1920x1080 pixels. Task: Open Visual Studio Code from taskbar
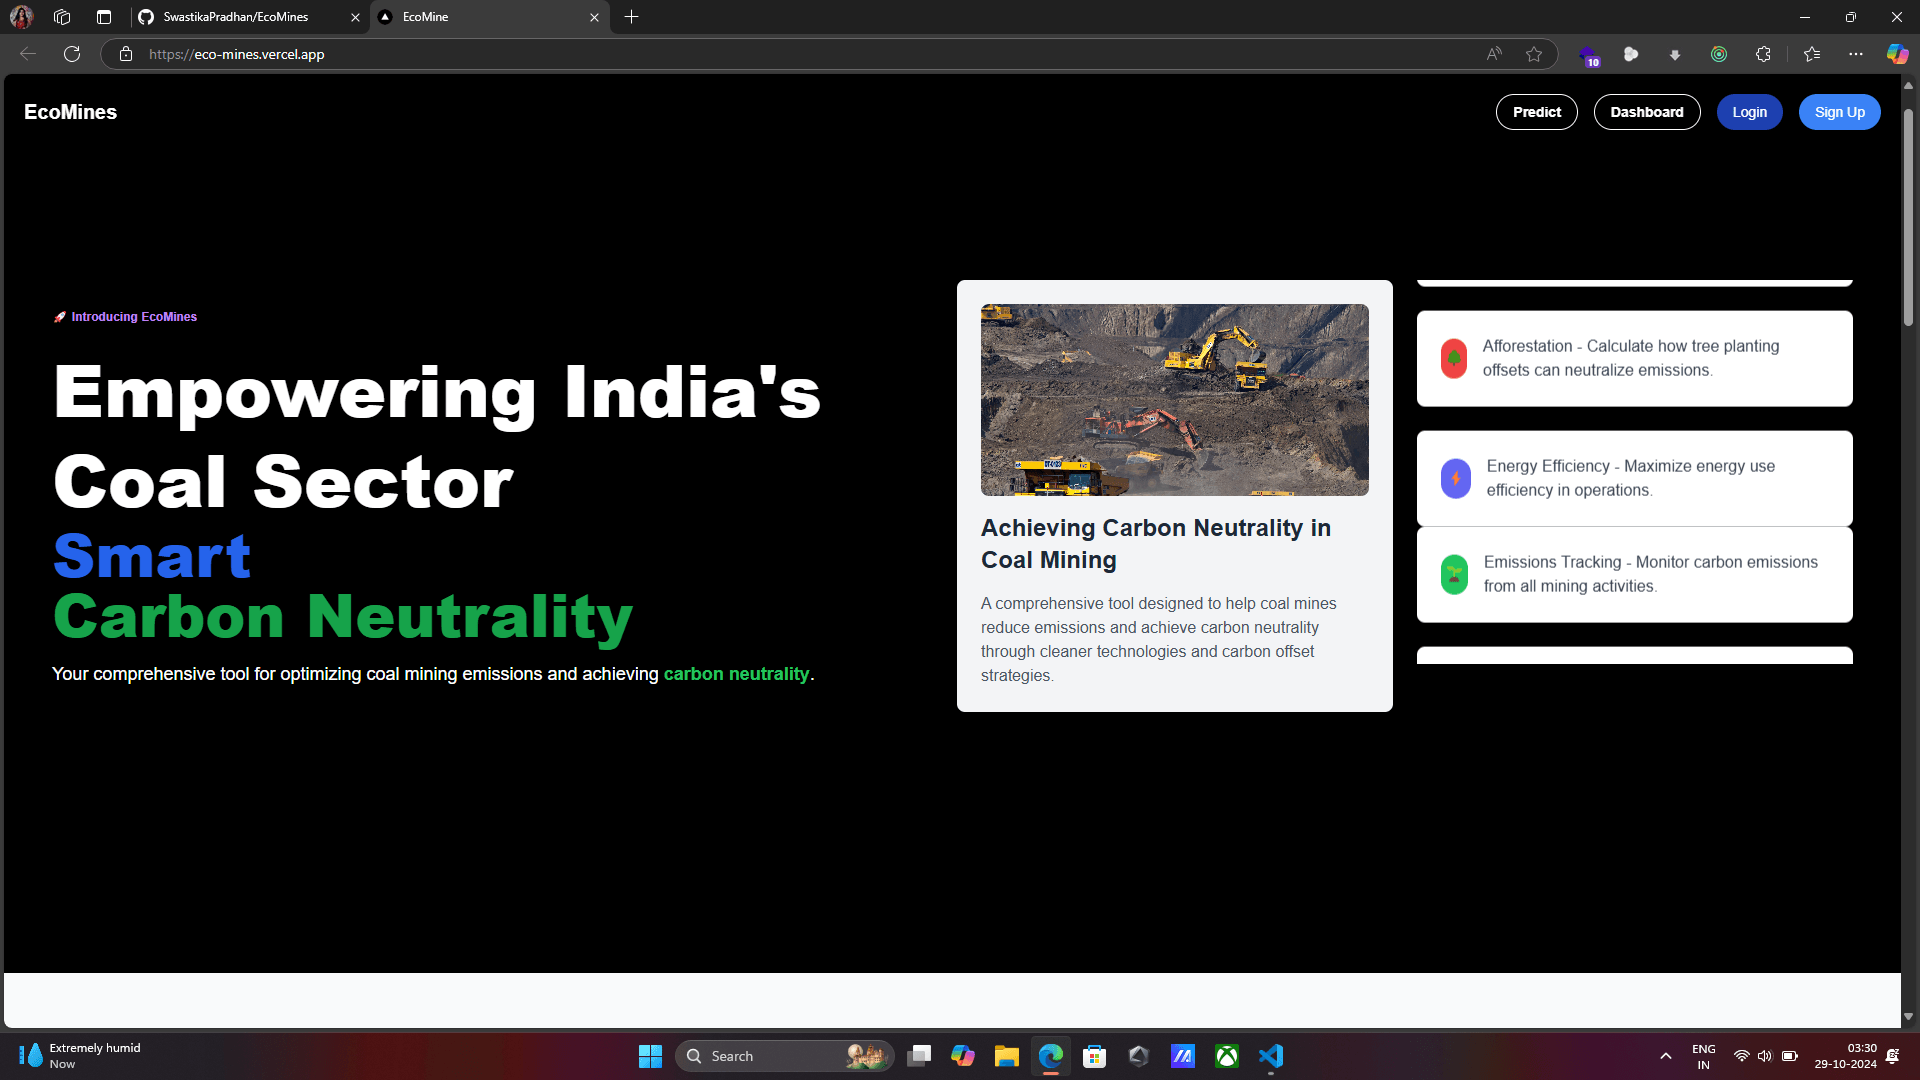[1271, 1056]
